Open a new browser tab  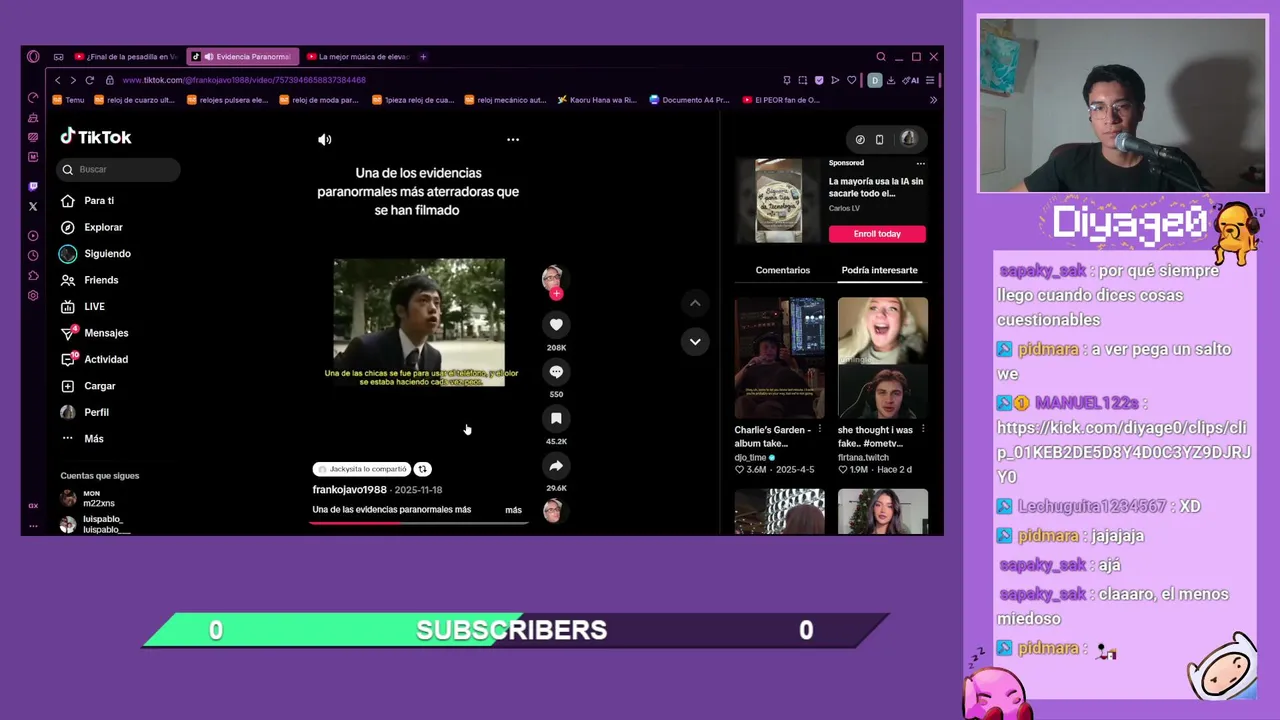point(423,57)
